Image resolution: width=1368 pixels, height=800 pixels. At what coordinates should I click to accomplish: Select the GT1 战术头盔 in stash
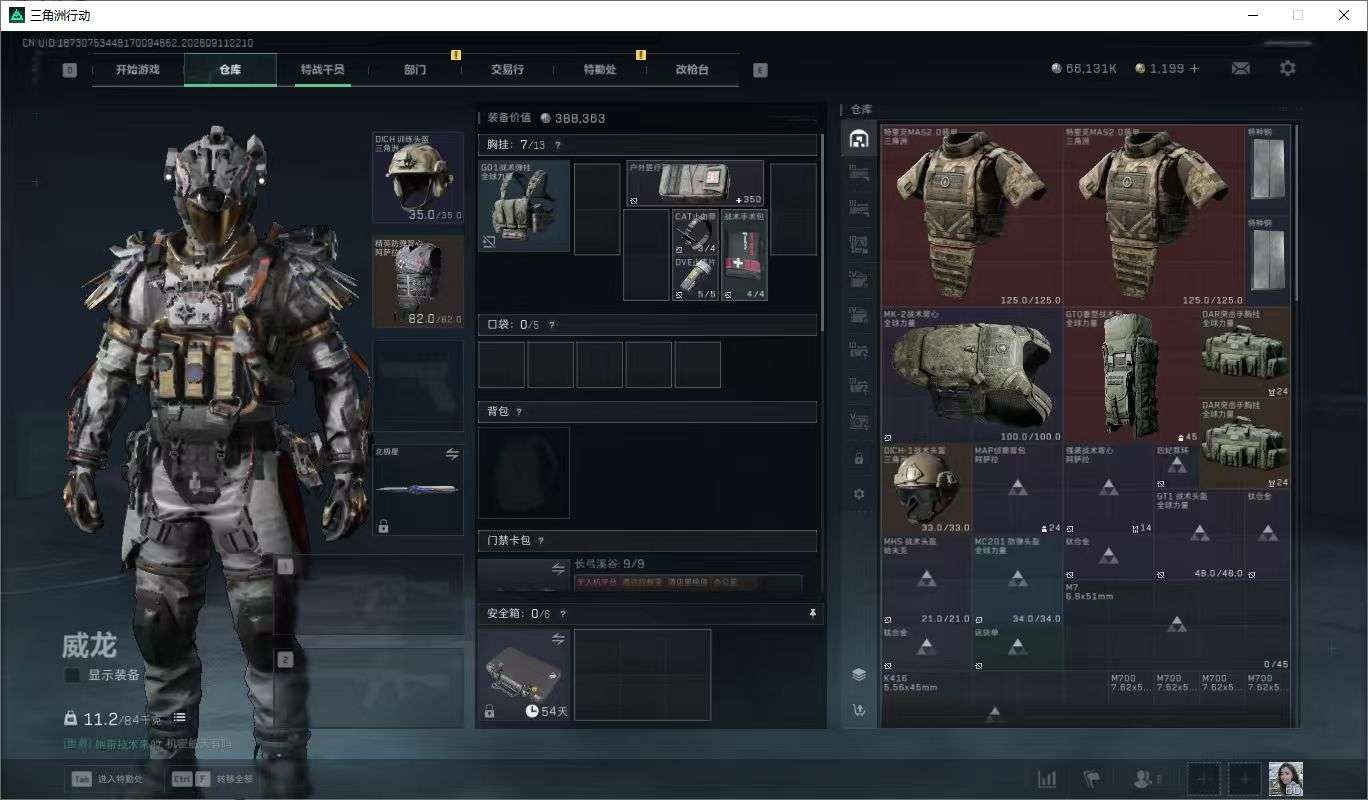[x=1200, y=534]
